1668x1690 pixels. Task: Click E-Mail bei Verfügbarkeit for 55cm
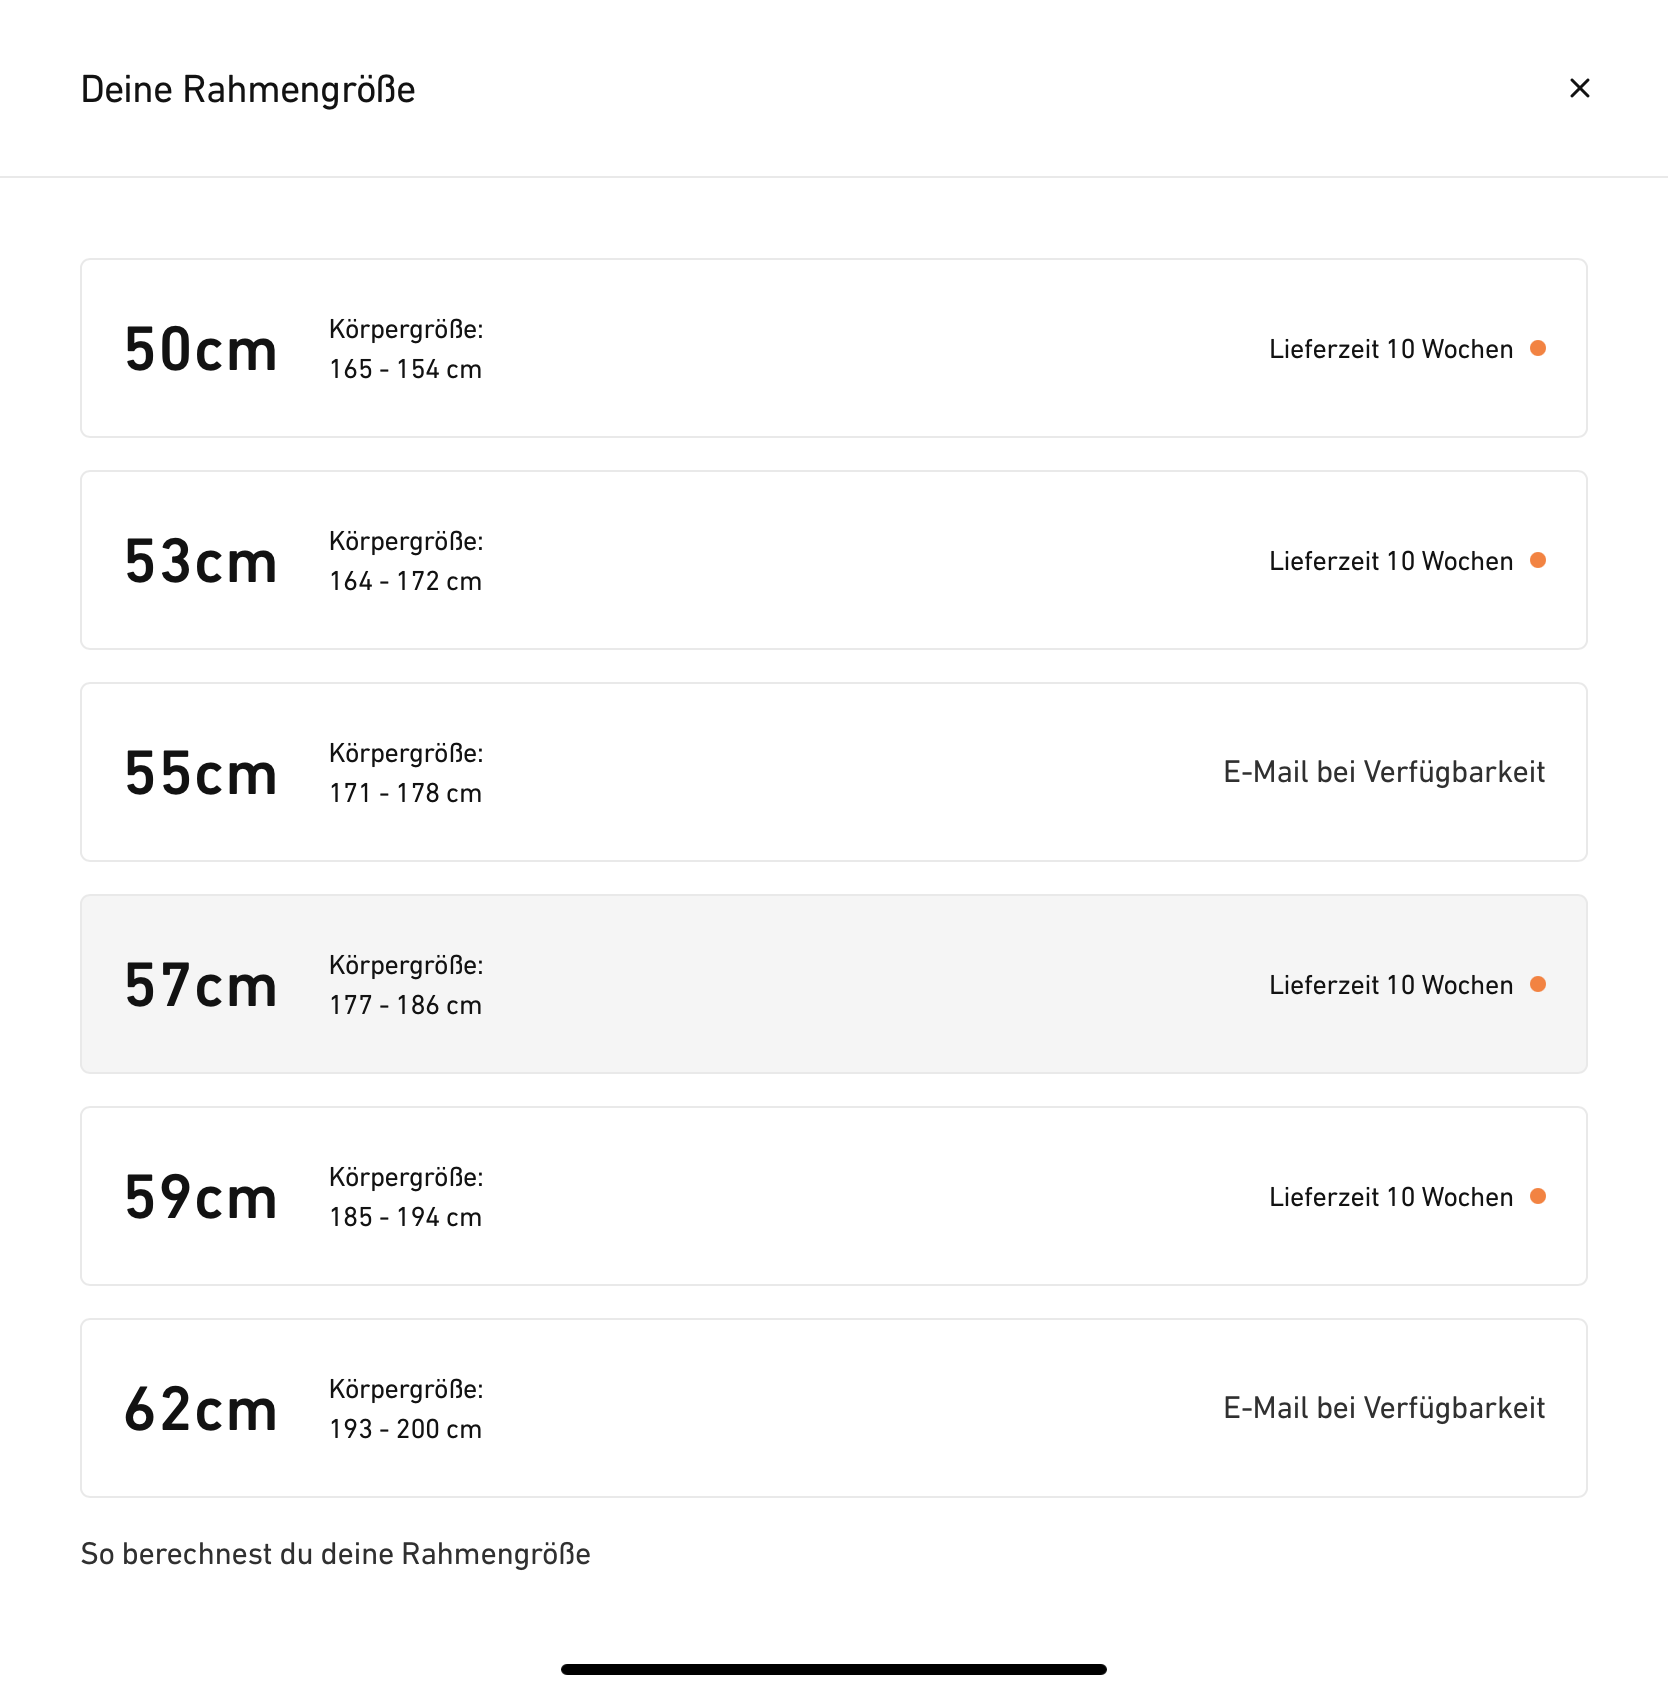tap(1383, 772)
